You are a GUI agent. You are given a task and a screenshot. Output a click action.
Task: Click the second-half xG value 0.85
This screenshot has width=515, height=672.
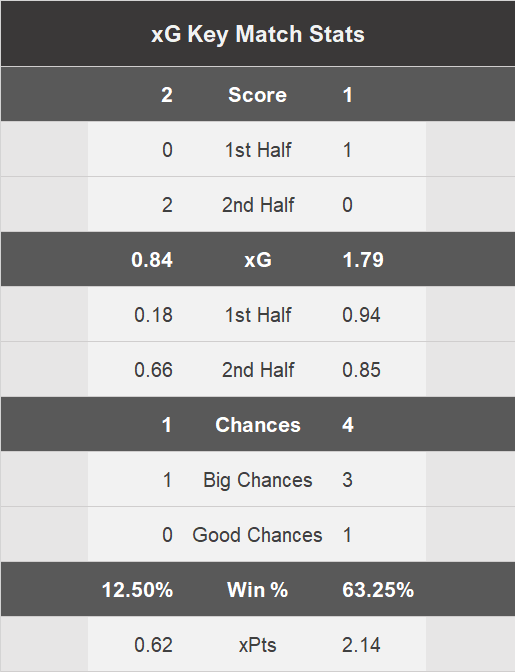pyautogui.click(x=361, y=370)
